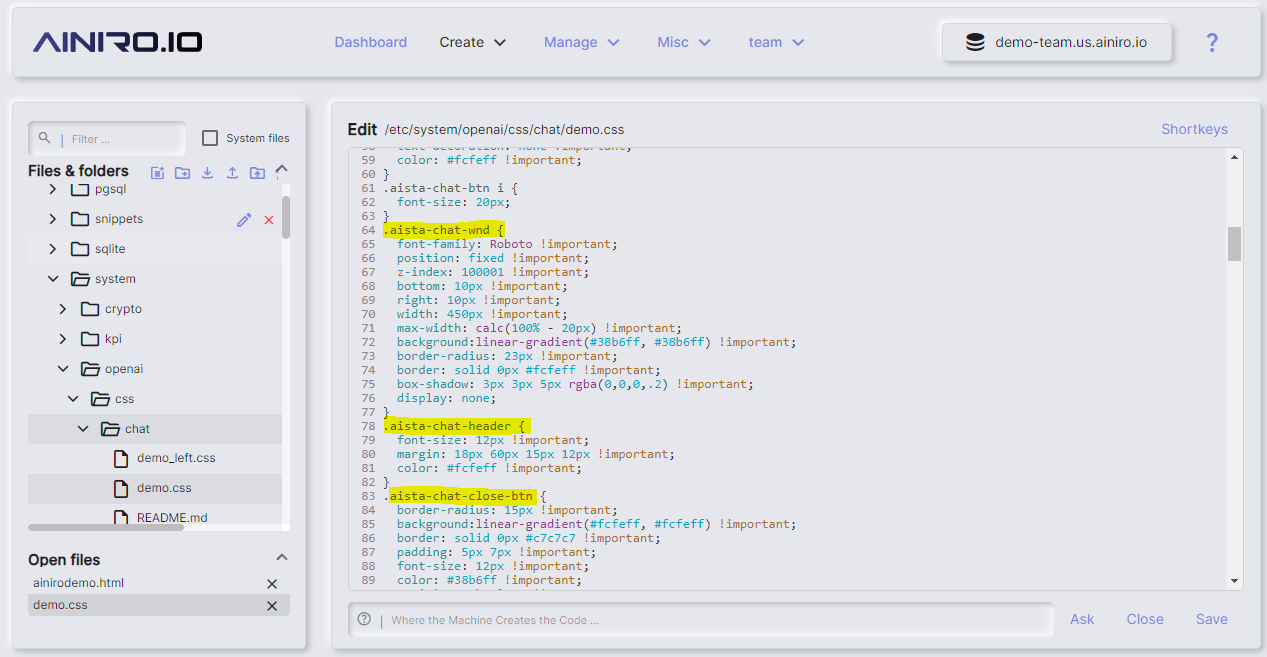Close demo.css in the Open files list
This screenshot has width=1267, height=657.
[x=271, y=606]
